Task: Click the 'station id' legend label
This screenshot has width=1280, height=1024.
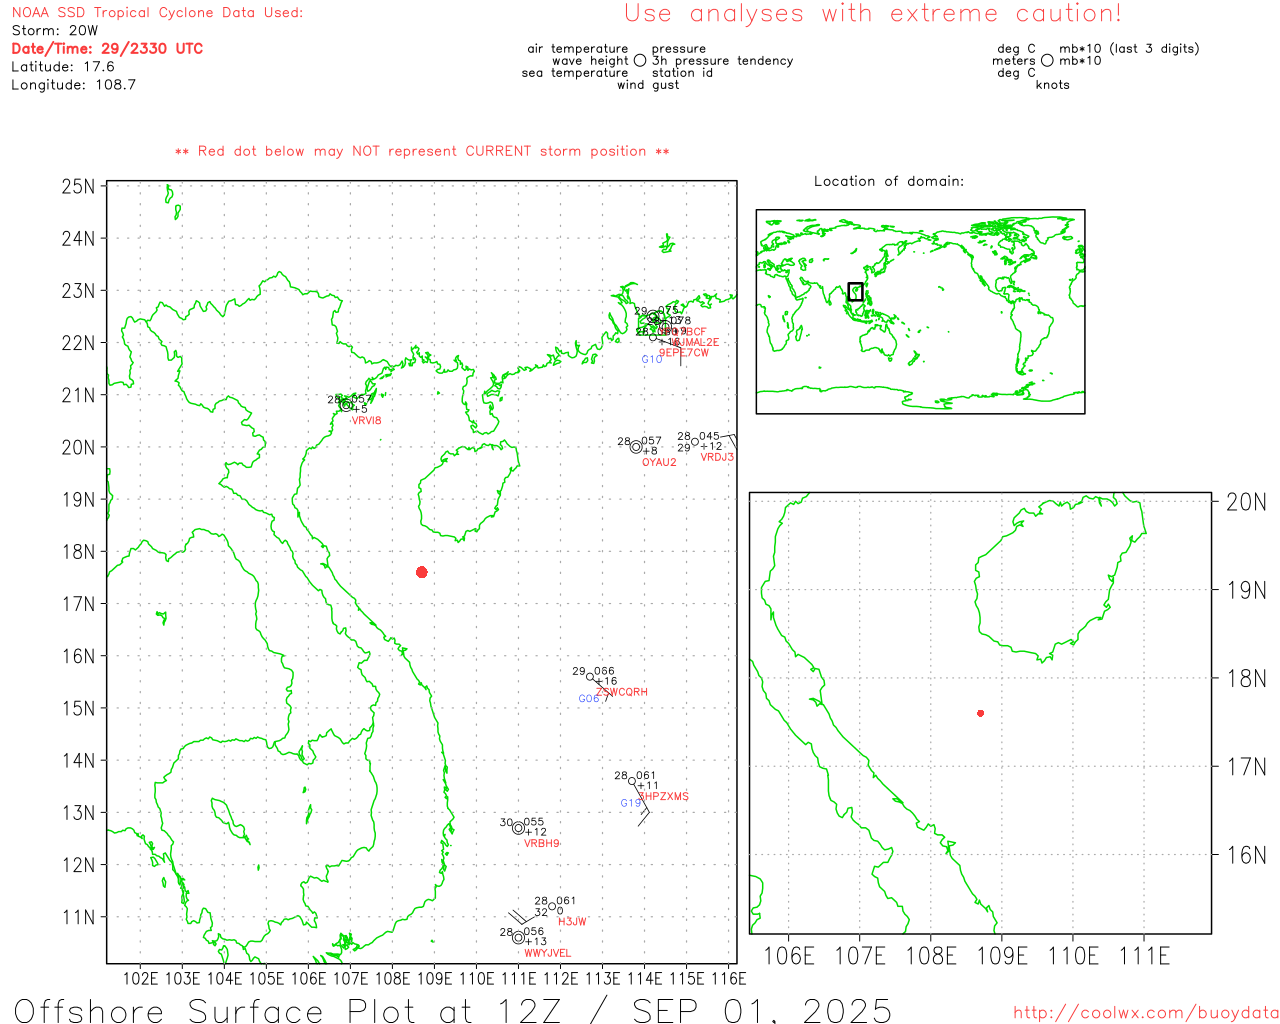Action: (682, 73)
